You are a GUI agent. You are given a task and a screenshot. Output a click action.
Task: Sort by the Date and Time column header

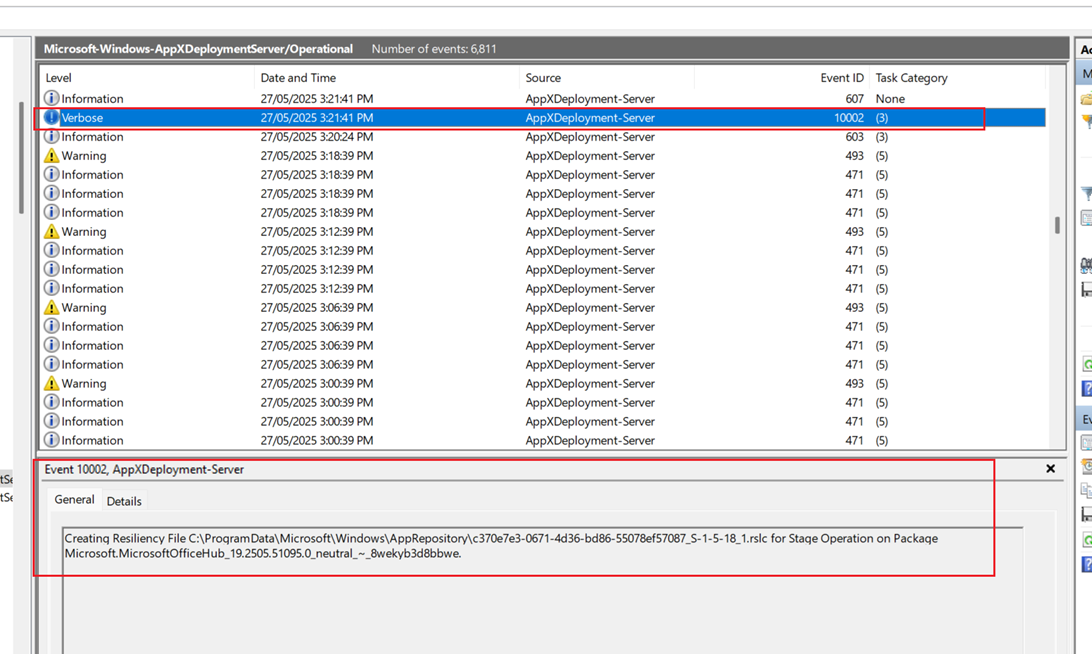click(298, 78)
